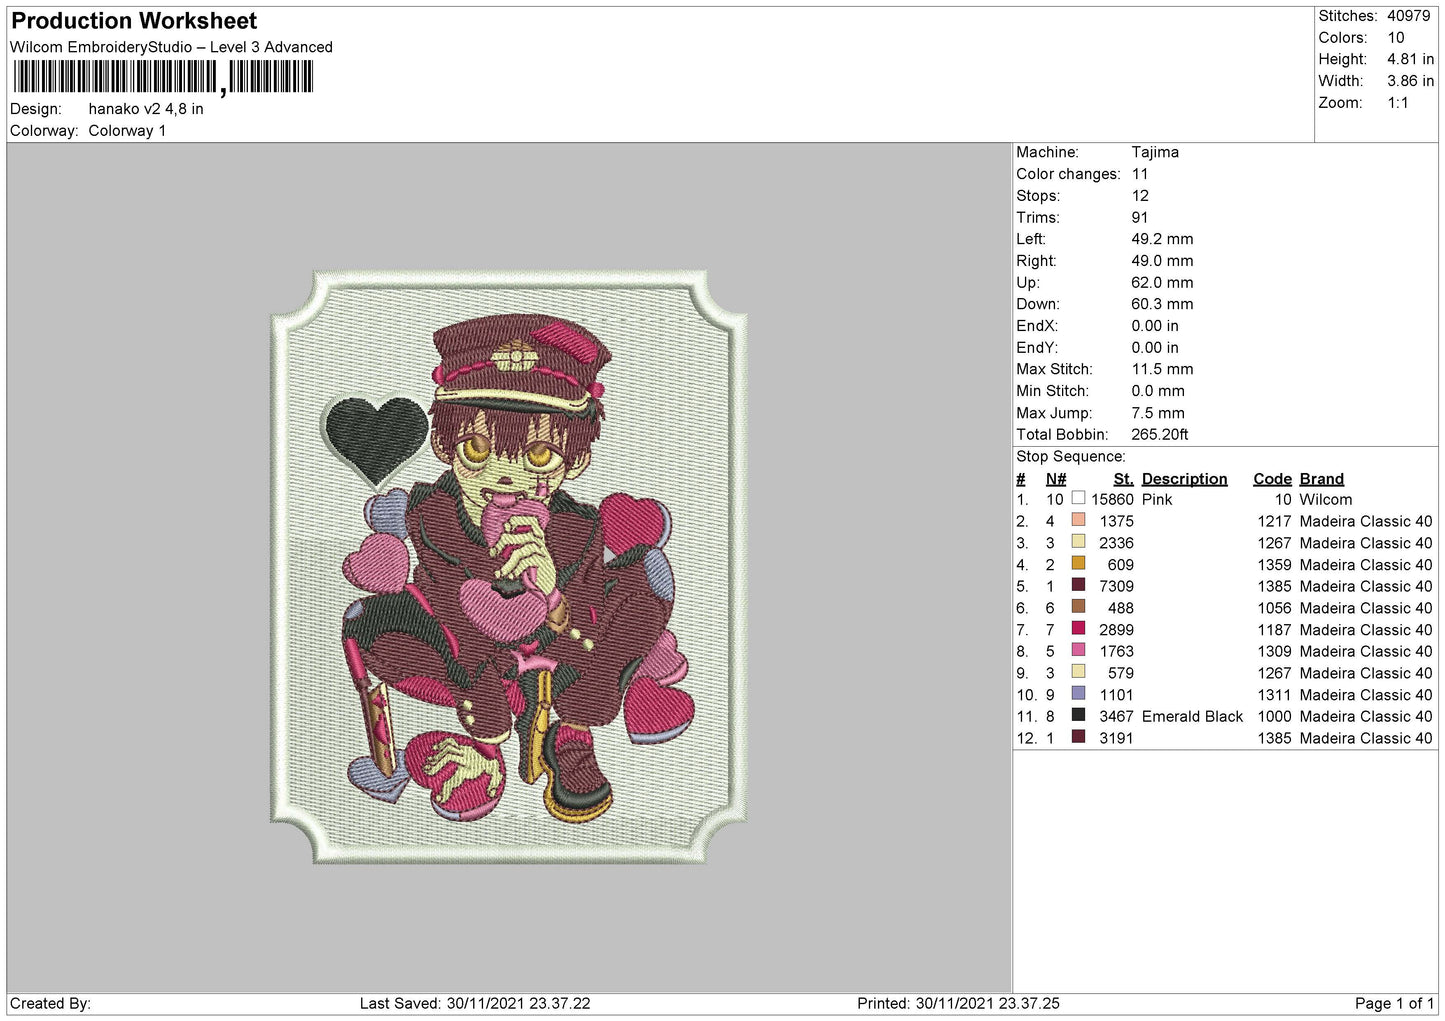
Task: Click stitch count '2899' in row 7
Action: click(x=1116, y=630)
